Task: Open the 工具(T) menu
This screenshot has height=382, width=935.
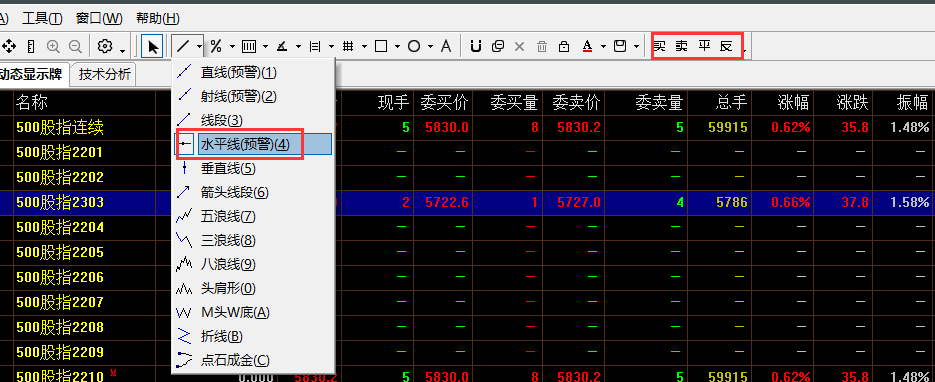Action: point(42,18)
